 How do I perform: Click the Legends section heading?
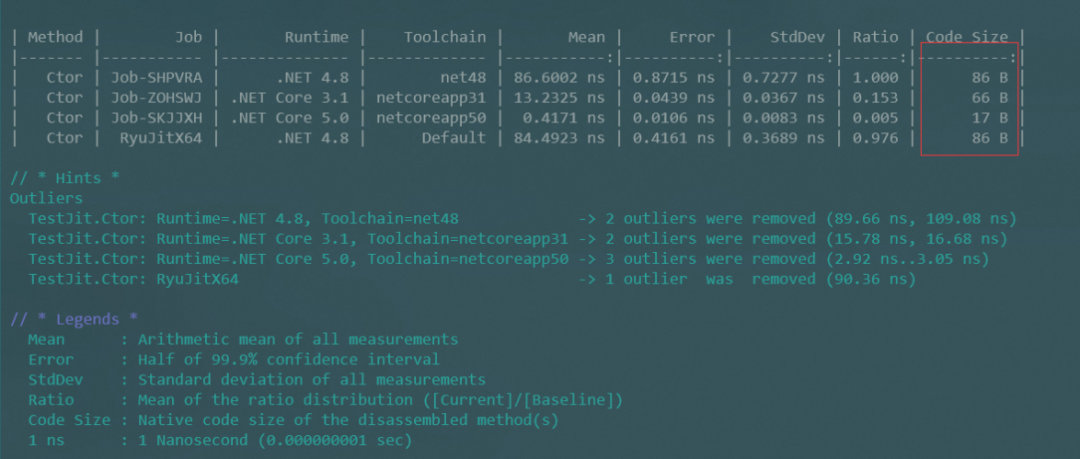point(74,319)
